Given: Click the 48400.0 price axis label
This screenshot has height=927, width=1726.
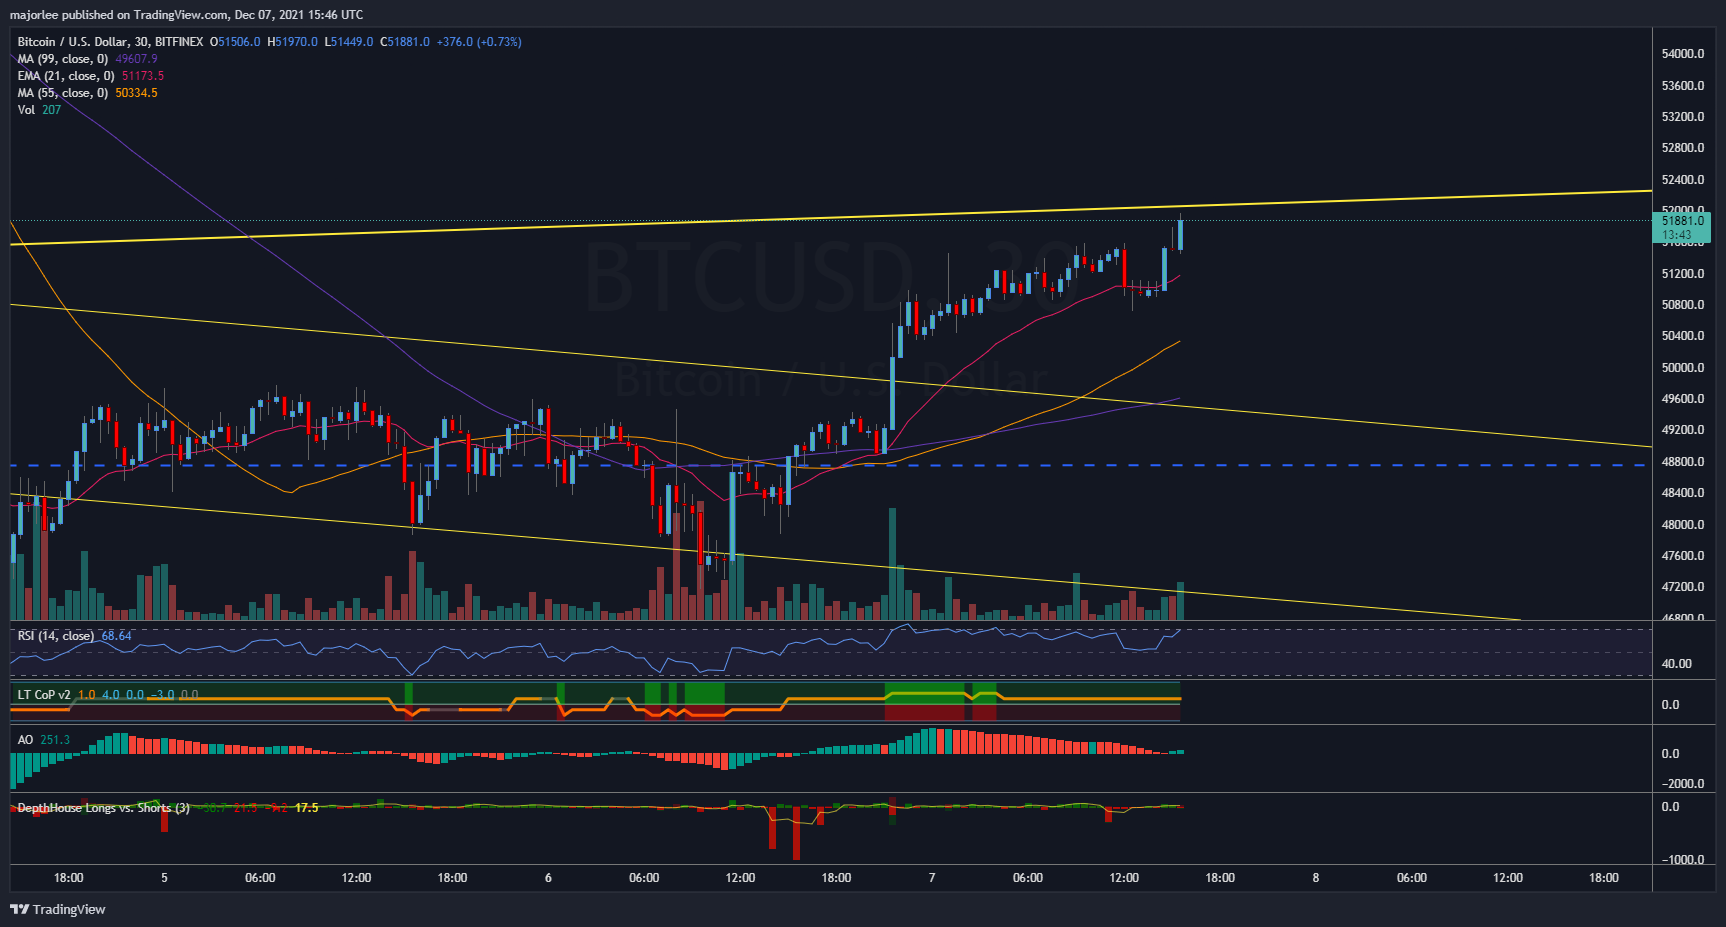Looking at the screenshot, I should click(1683, 493).
